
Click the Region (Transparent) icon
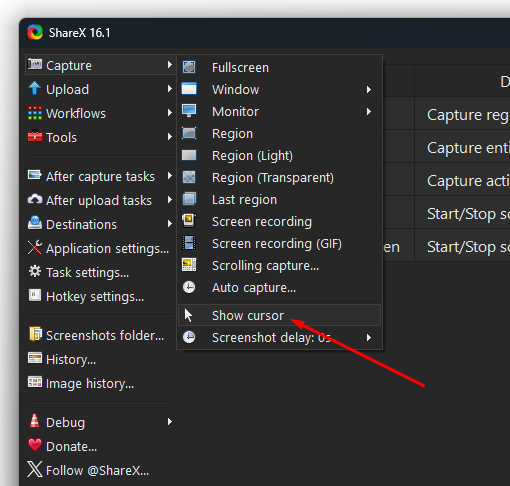click(189, 177)
